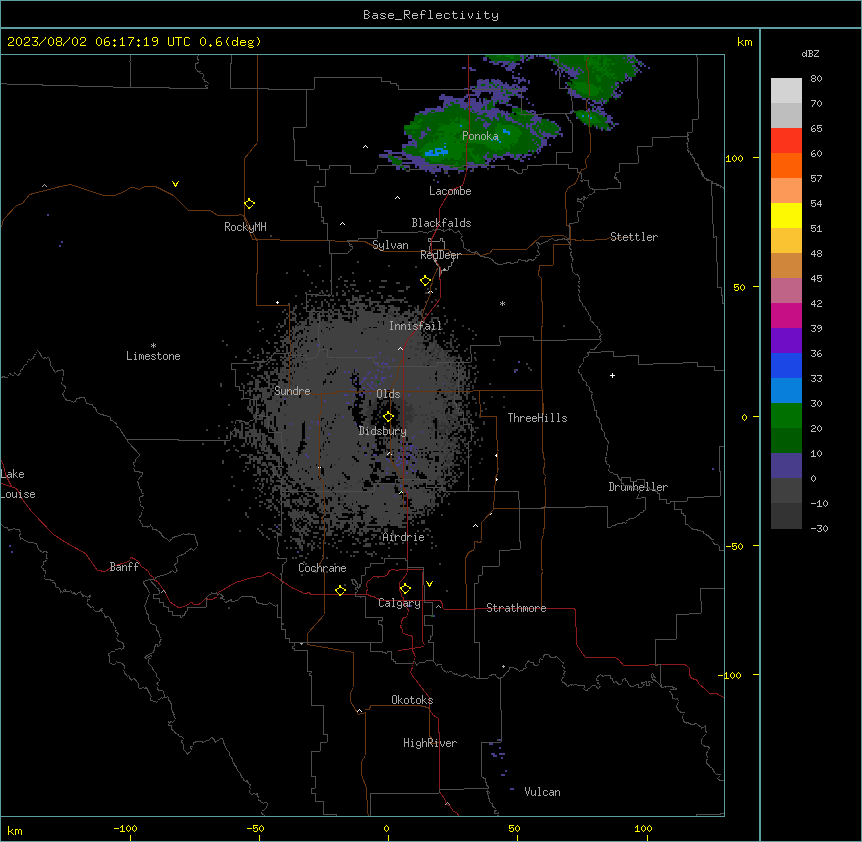Click the ThreeHills label
The image size is (862, 842).
pos(537,418)
